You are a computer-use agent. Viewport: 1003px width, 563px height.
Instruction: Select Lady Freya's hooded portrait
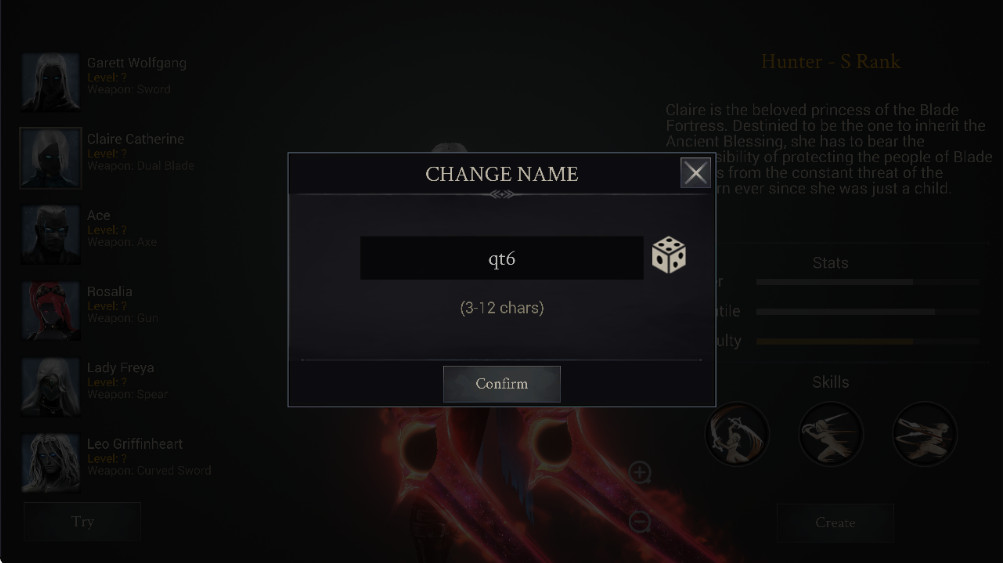[x=51, y=386]
